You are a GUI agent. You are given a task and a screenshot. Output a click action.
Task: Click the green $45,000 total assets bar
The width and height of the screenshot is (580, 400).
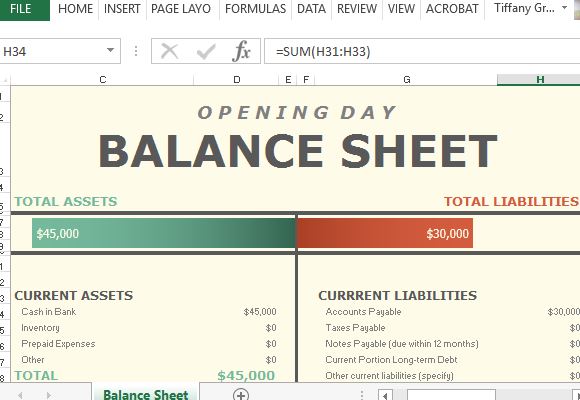(163, 233)
